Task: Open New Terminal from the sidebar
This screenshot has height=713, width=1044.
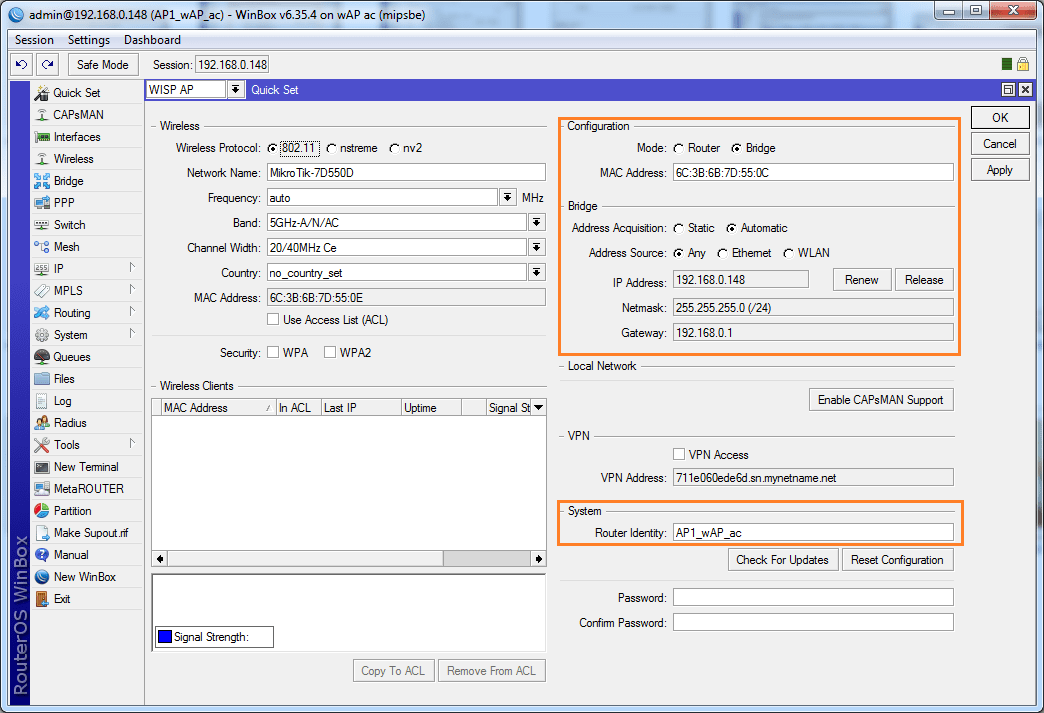Action: [42, 467]
